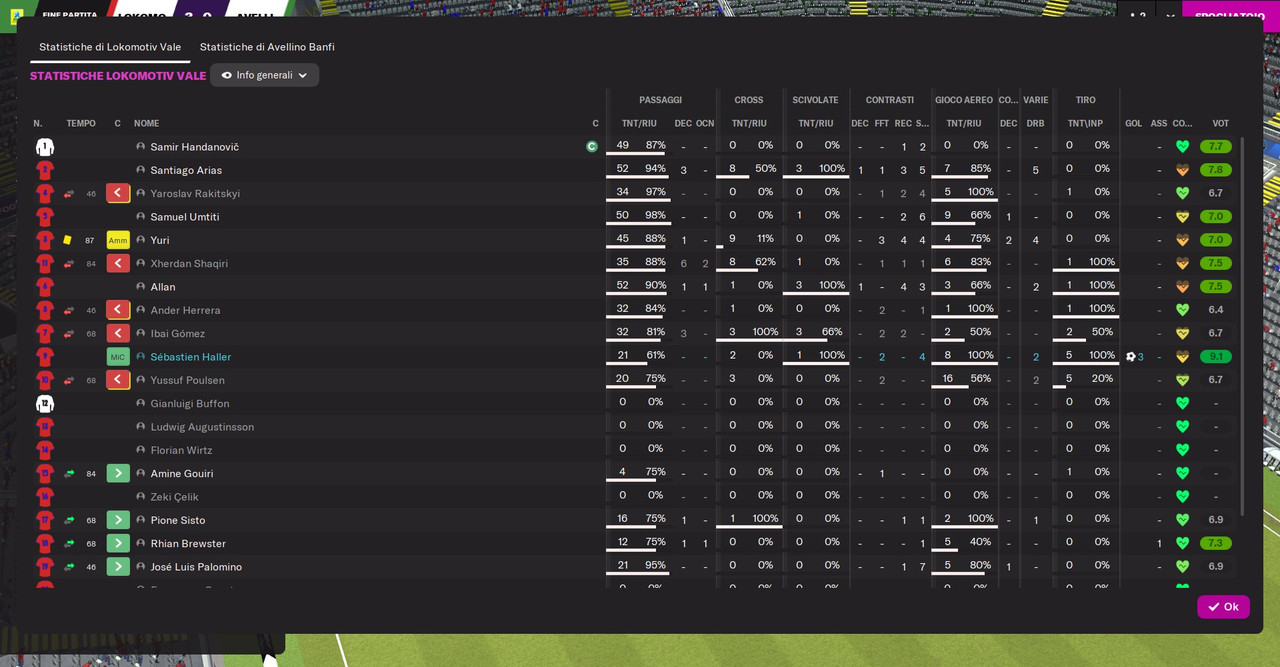
Task: Click the condition heart icon for Samuel Umtiti
Action: (x=1182, y=217)
